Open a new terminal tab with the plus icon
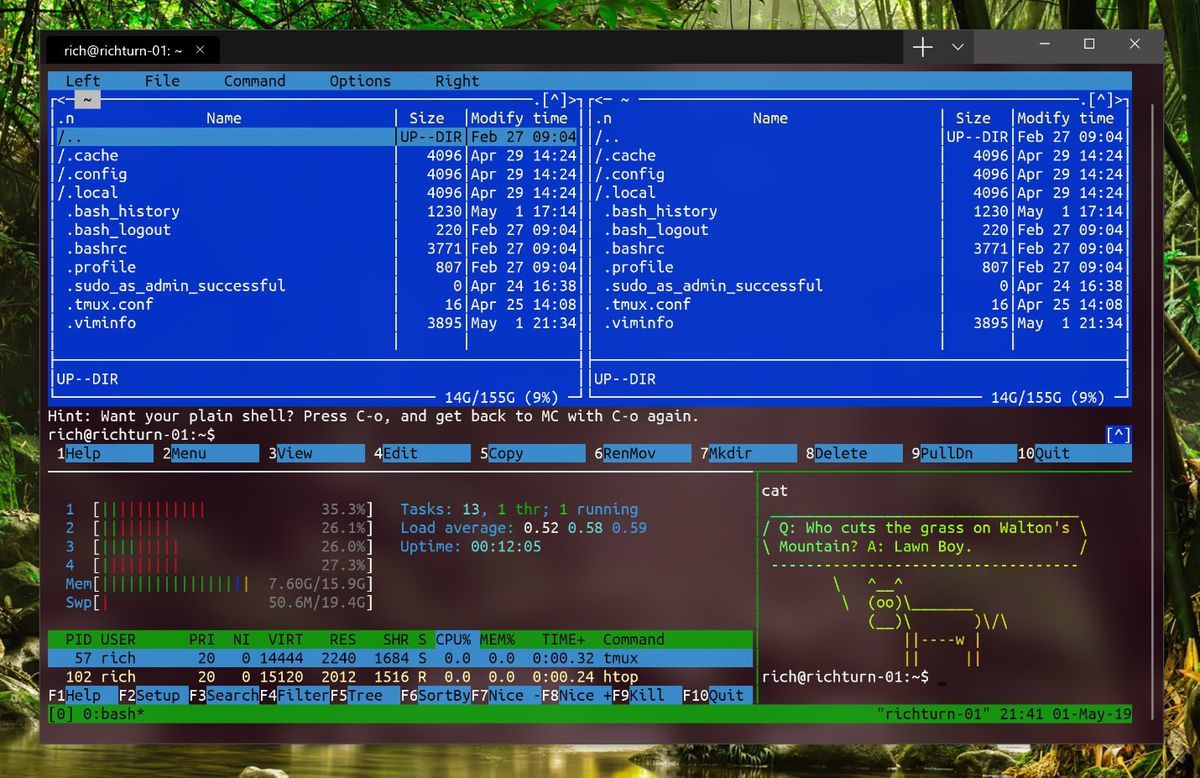The height and width of the screenshot is (778, 1200). (x=921, y=46)
